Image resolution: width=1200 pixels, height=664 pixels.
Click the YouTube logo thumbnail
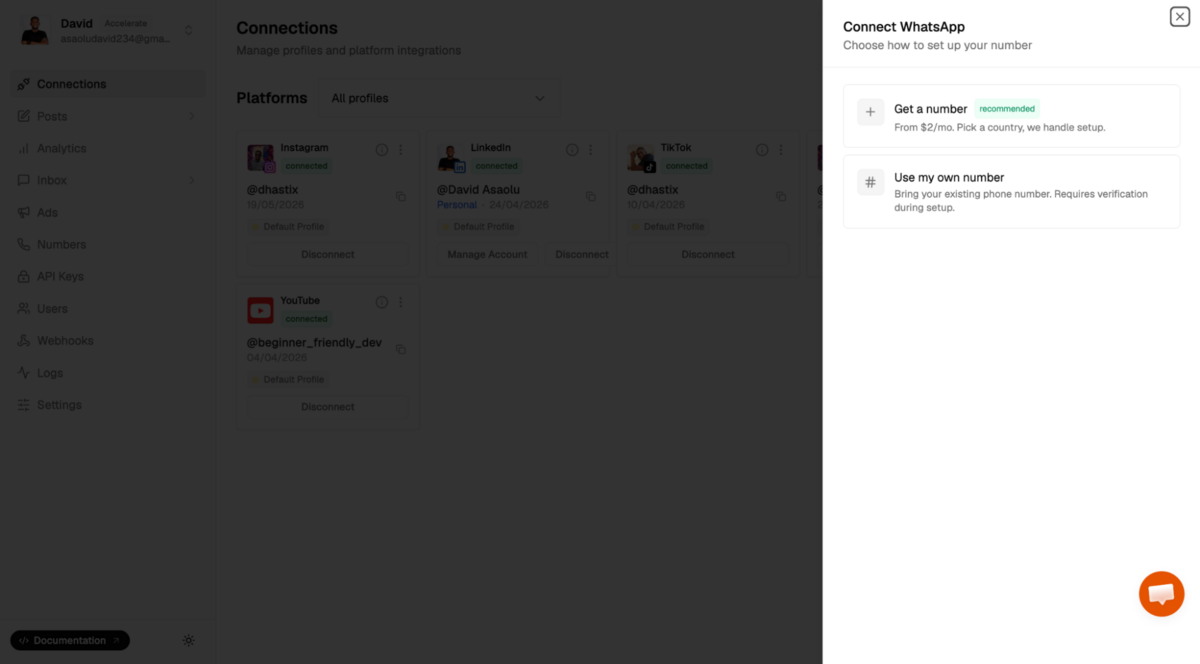(261, 310)
